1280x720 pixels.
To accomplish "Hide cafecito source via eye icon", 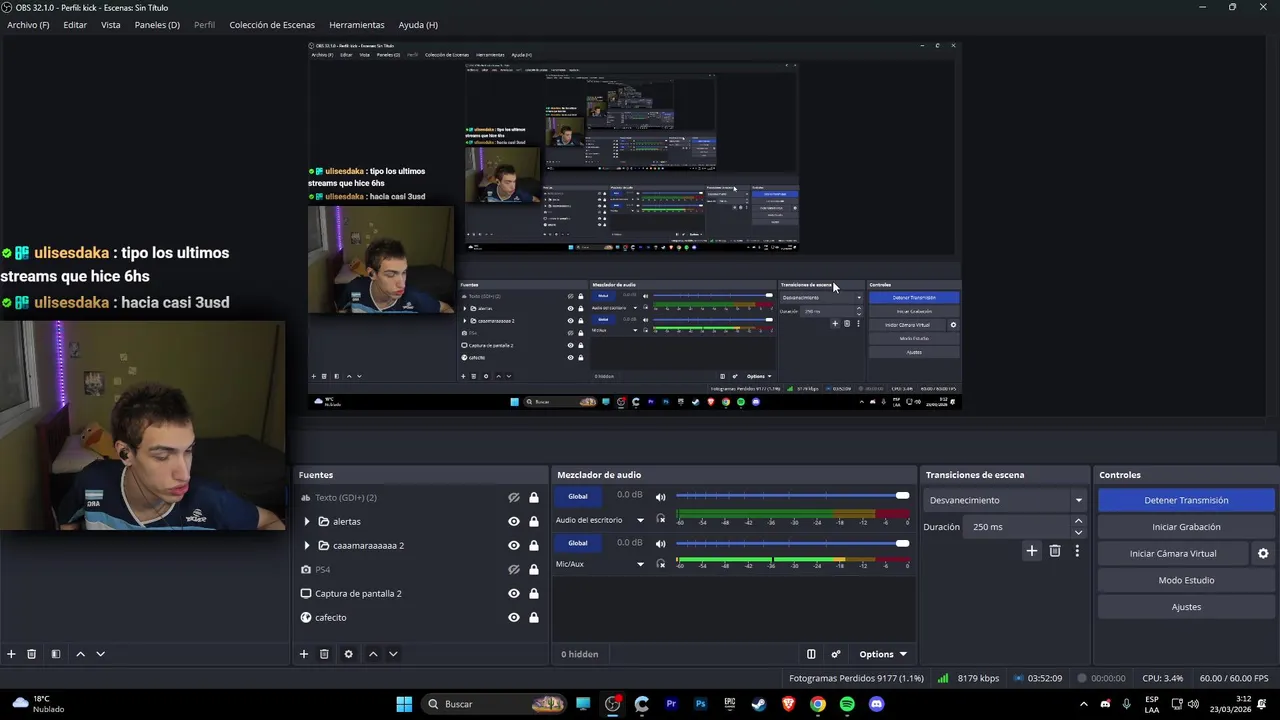I will [x=514, y=617].
